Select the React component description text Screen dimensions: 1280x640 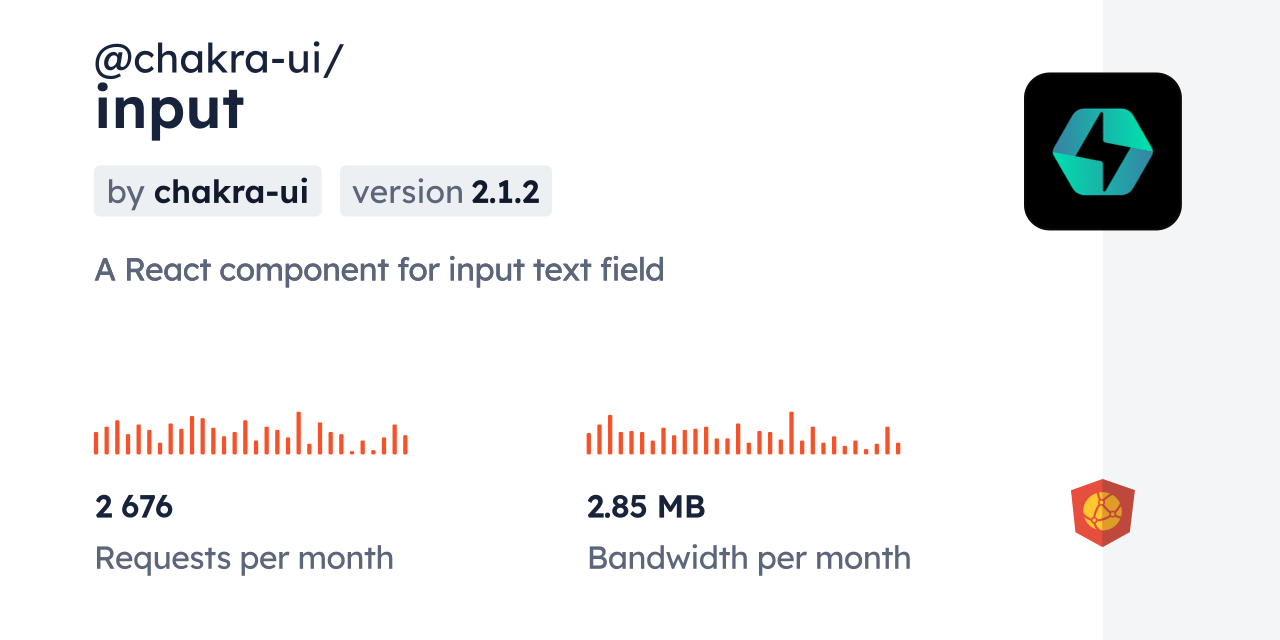click(379, 269)
